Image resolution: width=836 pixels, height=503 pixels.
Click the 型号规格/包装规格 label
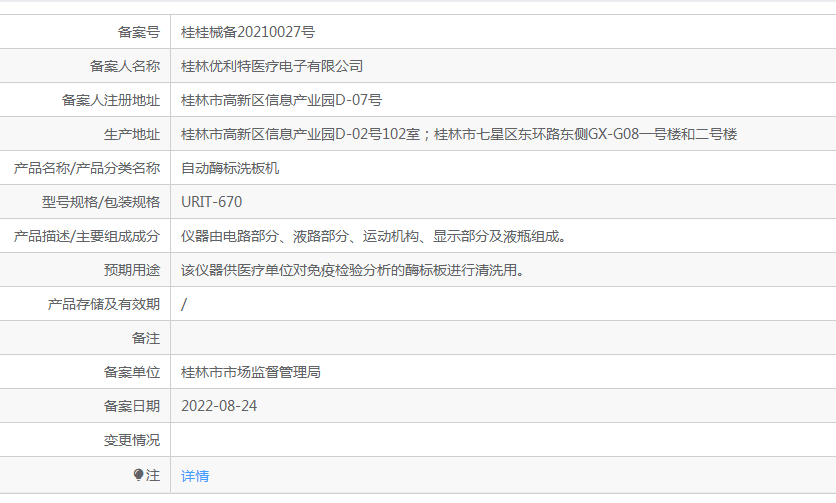tap(101, 202)
